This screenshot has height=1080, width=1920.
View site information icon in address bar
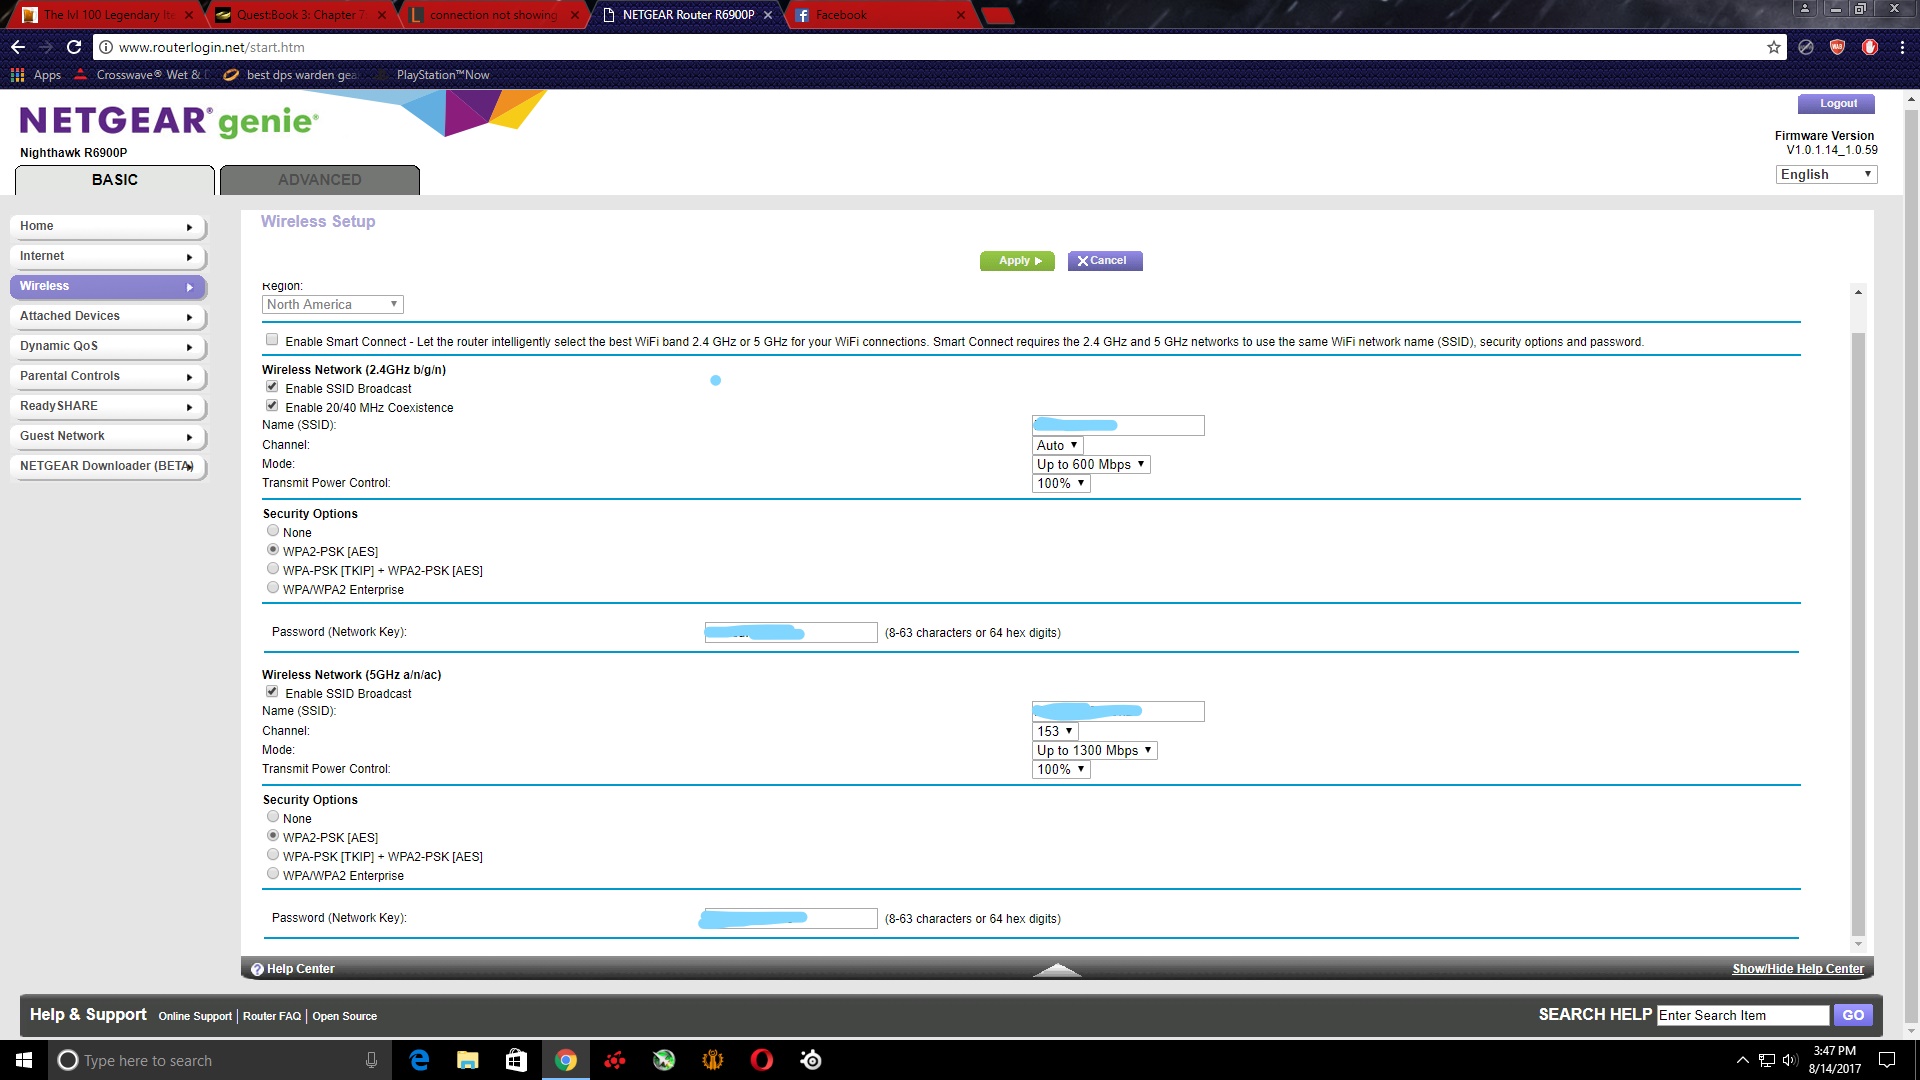[105, 47]
